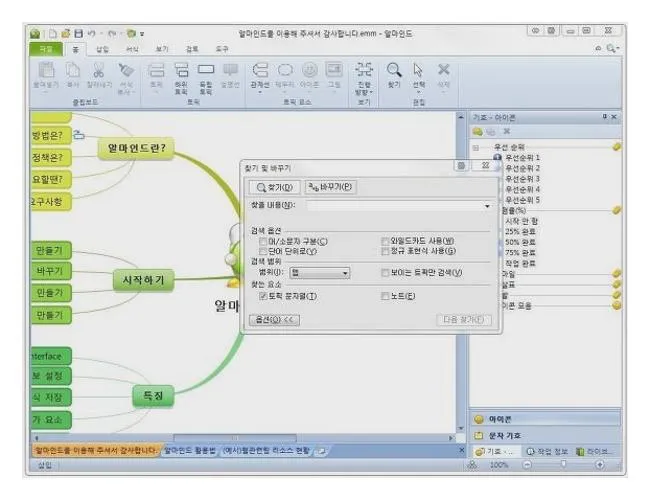Toggle the 대/소문자 구분(C) checkbox
650x500 pixels.
(x=262, y=241)
